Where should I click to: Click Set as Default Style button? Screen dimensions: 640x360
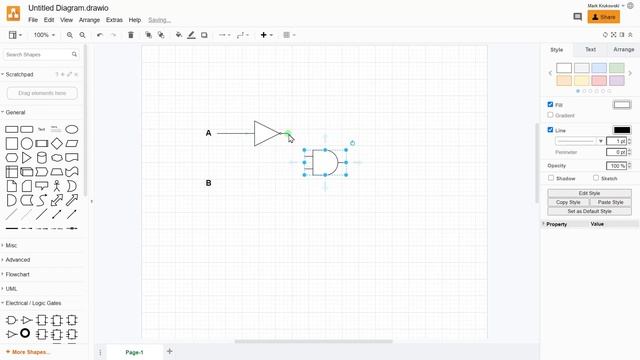click(589, 211)
